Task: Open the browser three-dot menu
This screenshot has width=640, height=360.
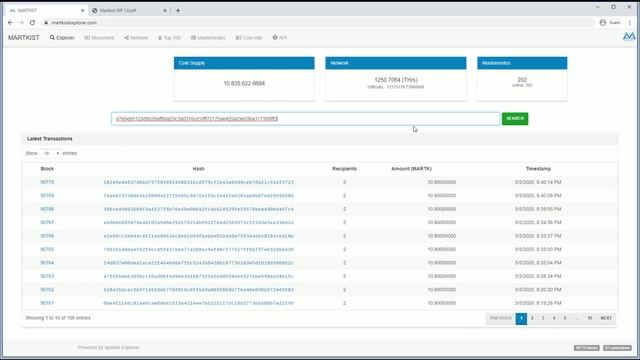Action: pos(630,22)
